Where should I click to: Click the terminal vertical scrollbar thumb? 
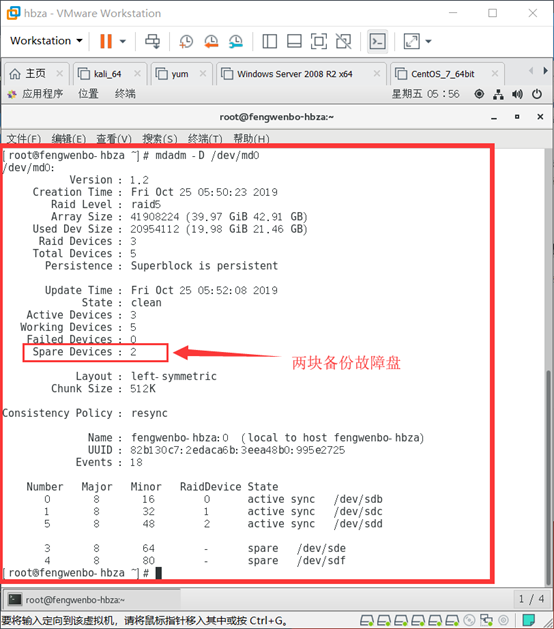[x=548, y=478]
